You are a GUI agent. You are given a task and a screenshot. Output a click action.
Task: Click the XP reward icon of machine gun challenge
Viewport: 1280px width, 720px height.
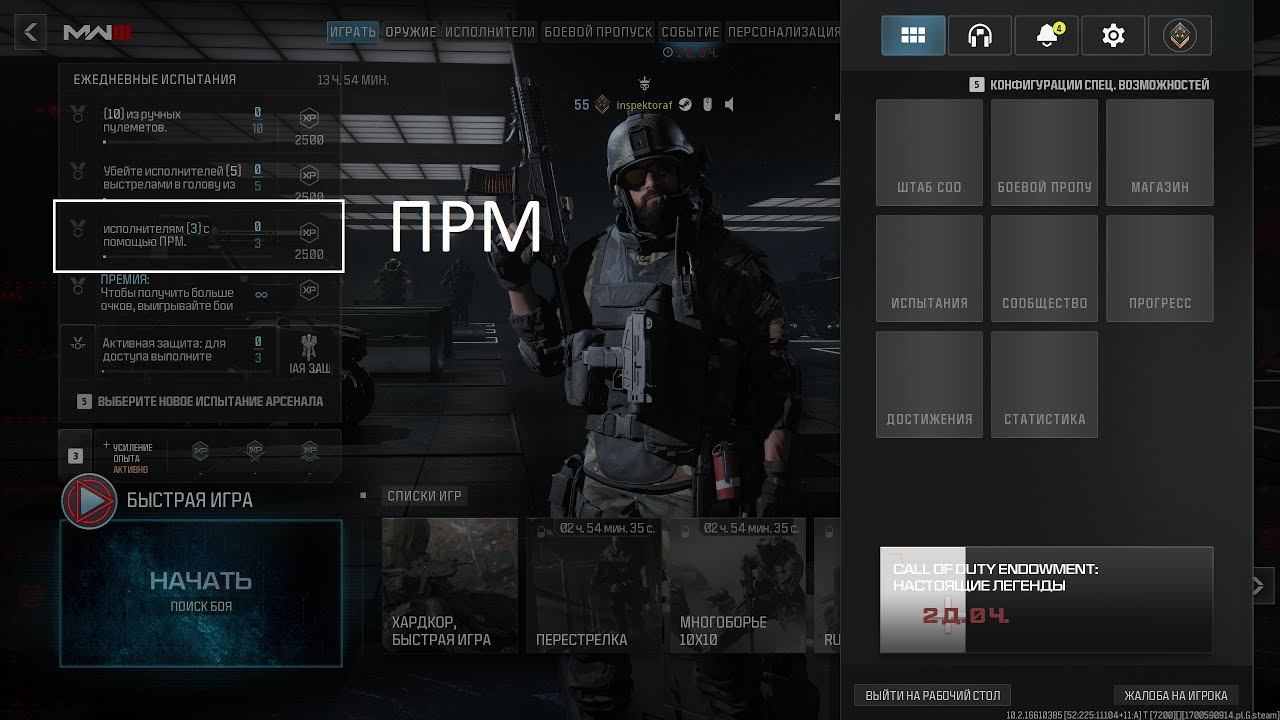click(309, 119)
